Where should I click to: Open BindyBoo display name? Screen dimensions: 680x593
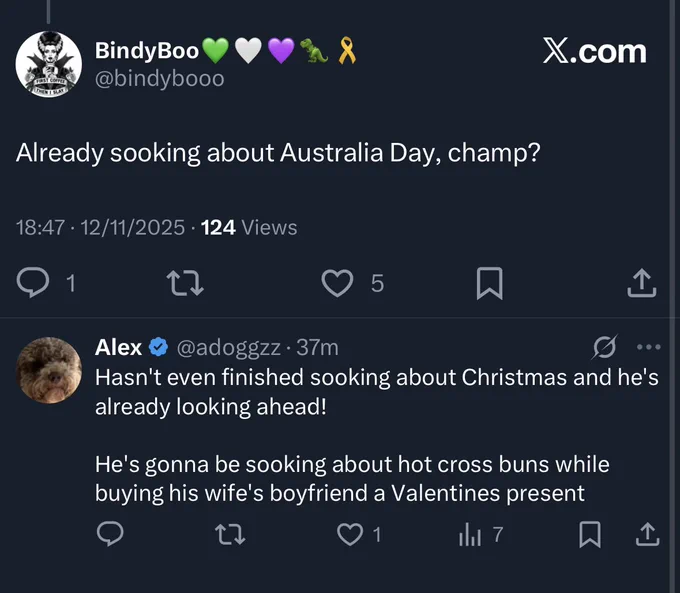147,50
